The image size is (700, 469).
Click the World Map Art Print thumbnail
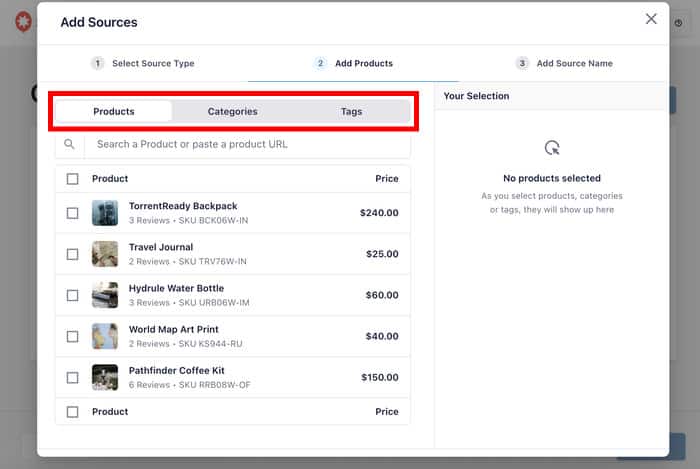105,336
